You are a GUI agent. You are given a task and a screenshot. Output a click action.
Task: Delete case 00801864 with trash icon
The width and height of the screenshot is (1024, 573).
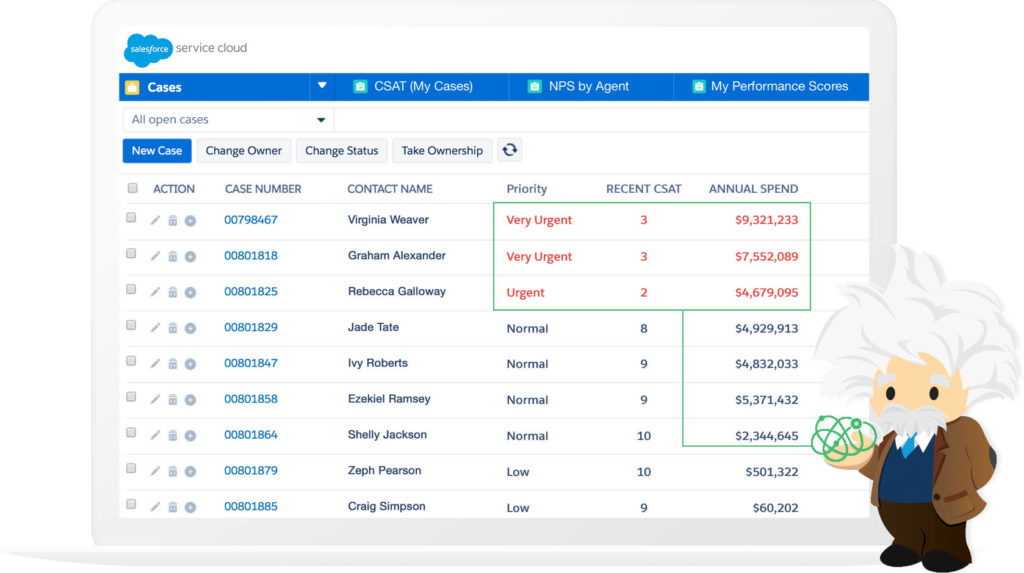coord(172,435)
